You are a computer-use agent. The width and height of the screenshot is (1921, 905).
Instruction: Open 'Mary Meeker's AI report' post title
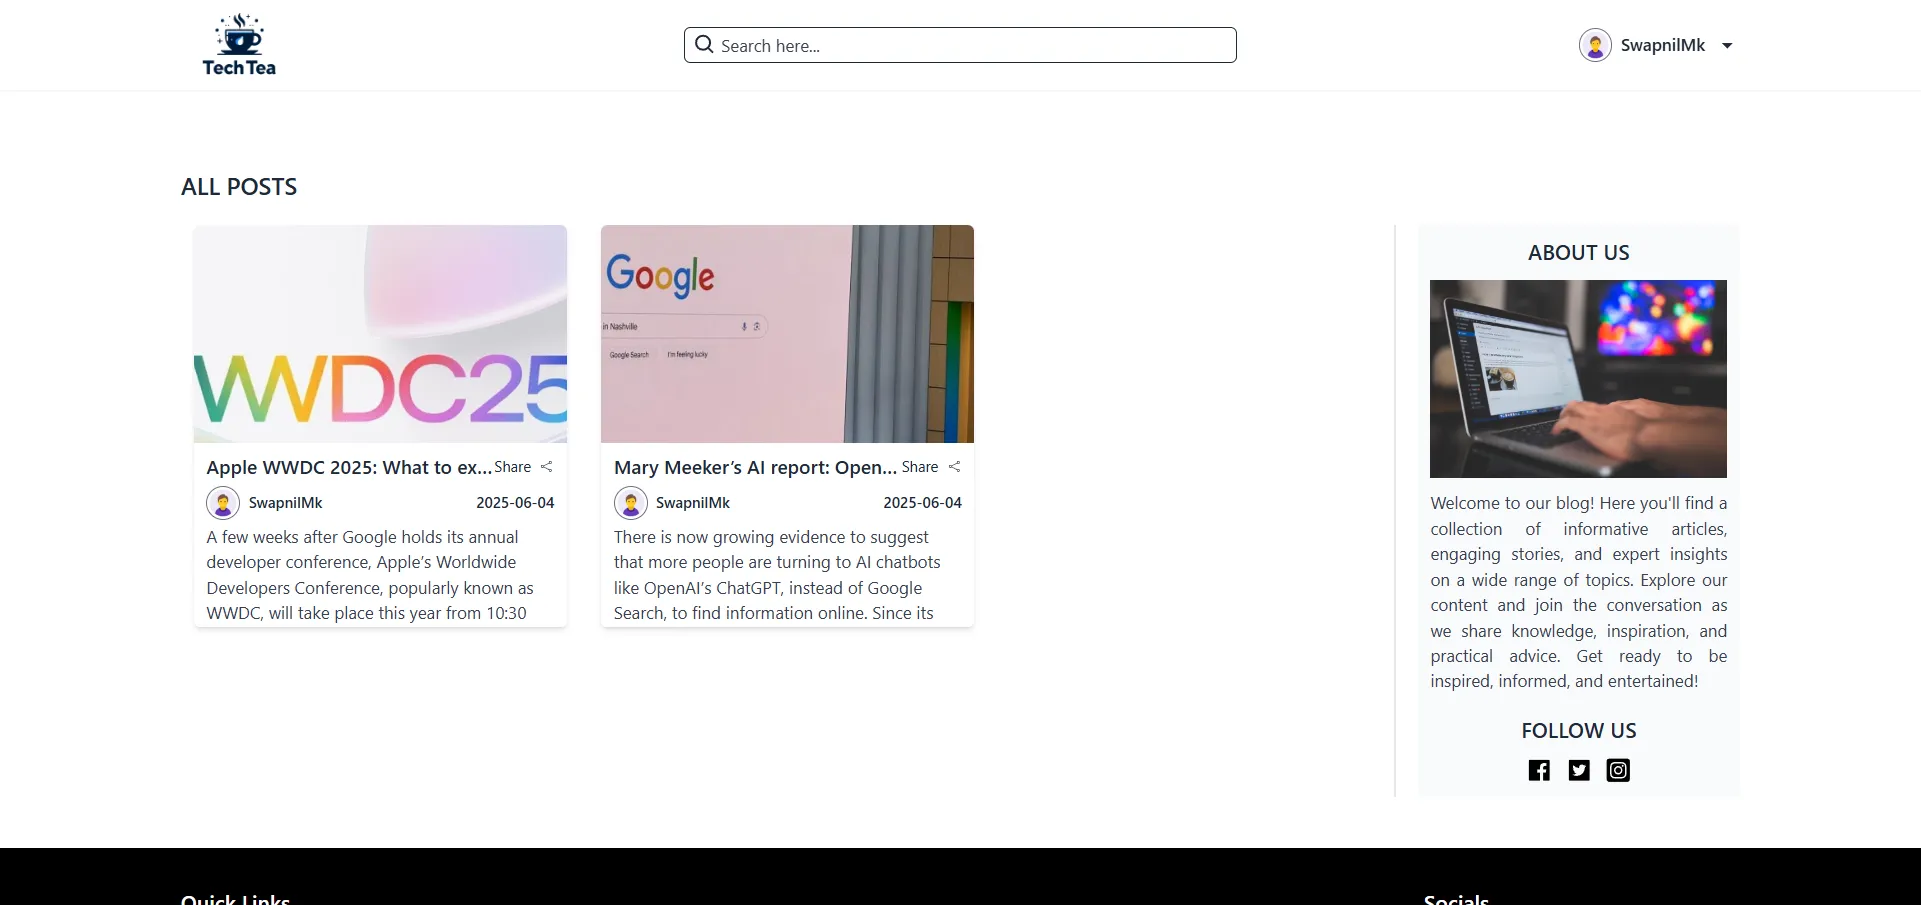click(x=755, y=467)
